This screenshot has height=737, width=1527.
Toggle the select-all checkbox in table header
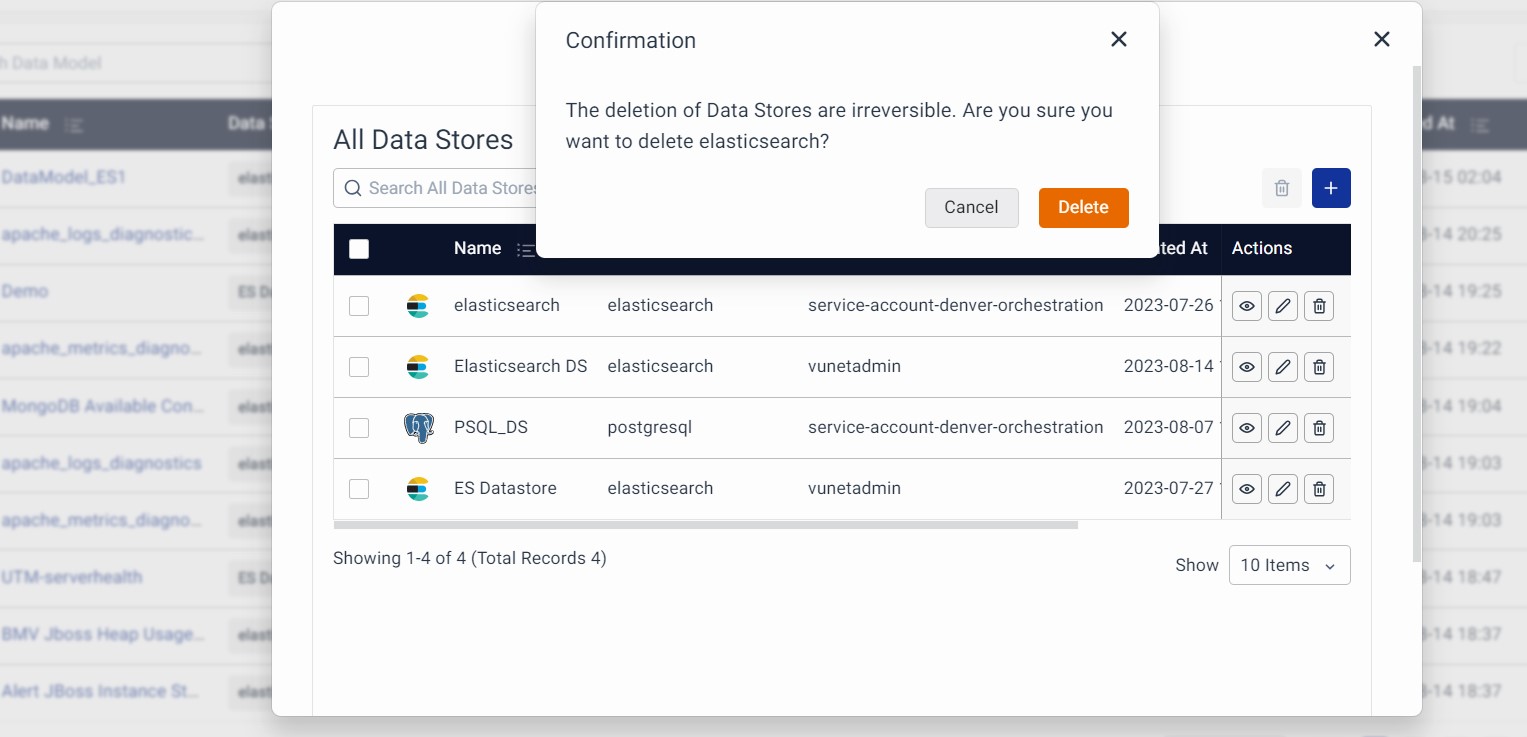pyautogui.click(x=359, y=249)
